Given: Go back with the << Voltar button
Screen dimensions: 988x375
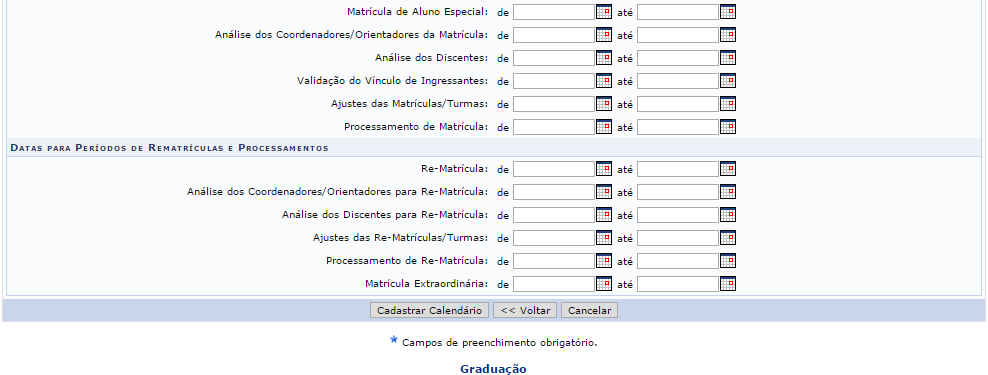Looking at the screenshot, I should tap(525, 310).
